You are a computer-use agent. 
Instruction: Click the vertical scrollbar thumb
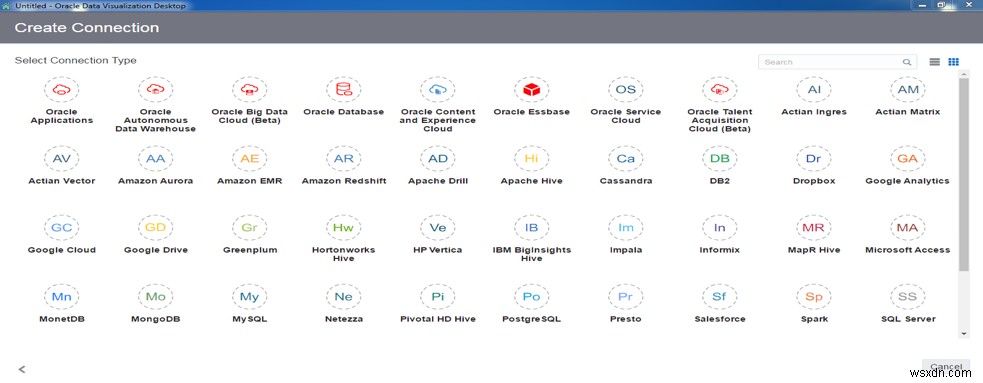tap(964, 176)
